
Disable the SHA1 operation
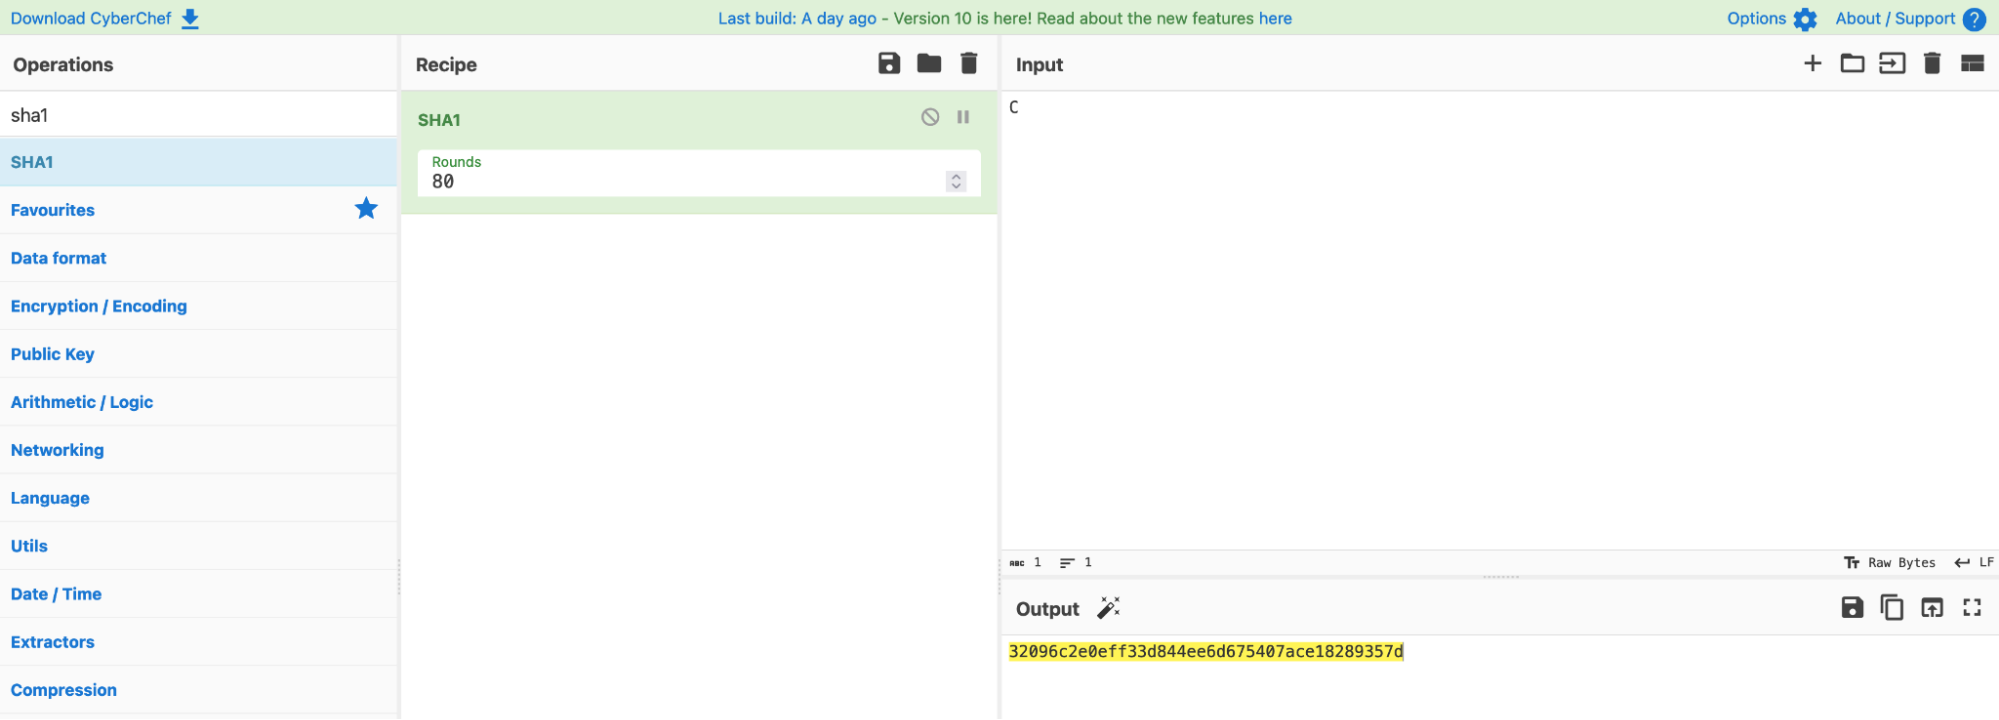coord(930,117)
